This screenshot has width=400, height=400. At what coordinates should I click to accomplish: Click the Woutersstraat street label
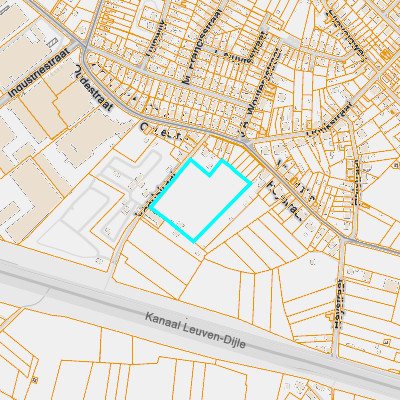tap(262, 91)
